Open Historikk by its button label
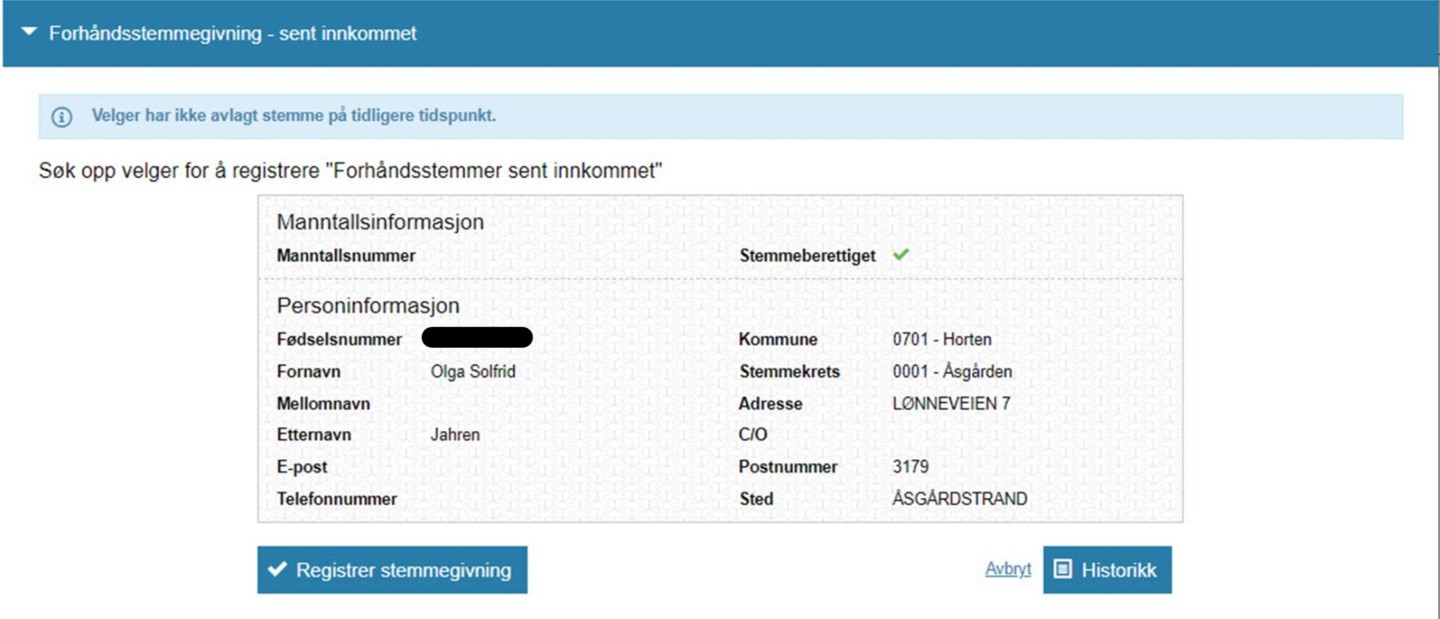 [1118, 570]
